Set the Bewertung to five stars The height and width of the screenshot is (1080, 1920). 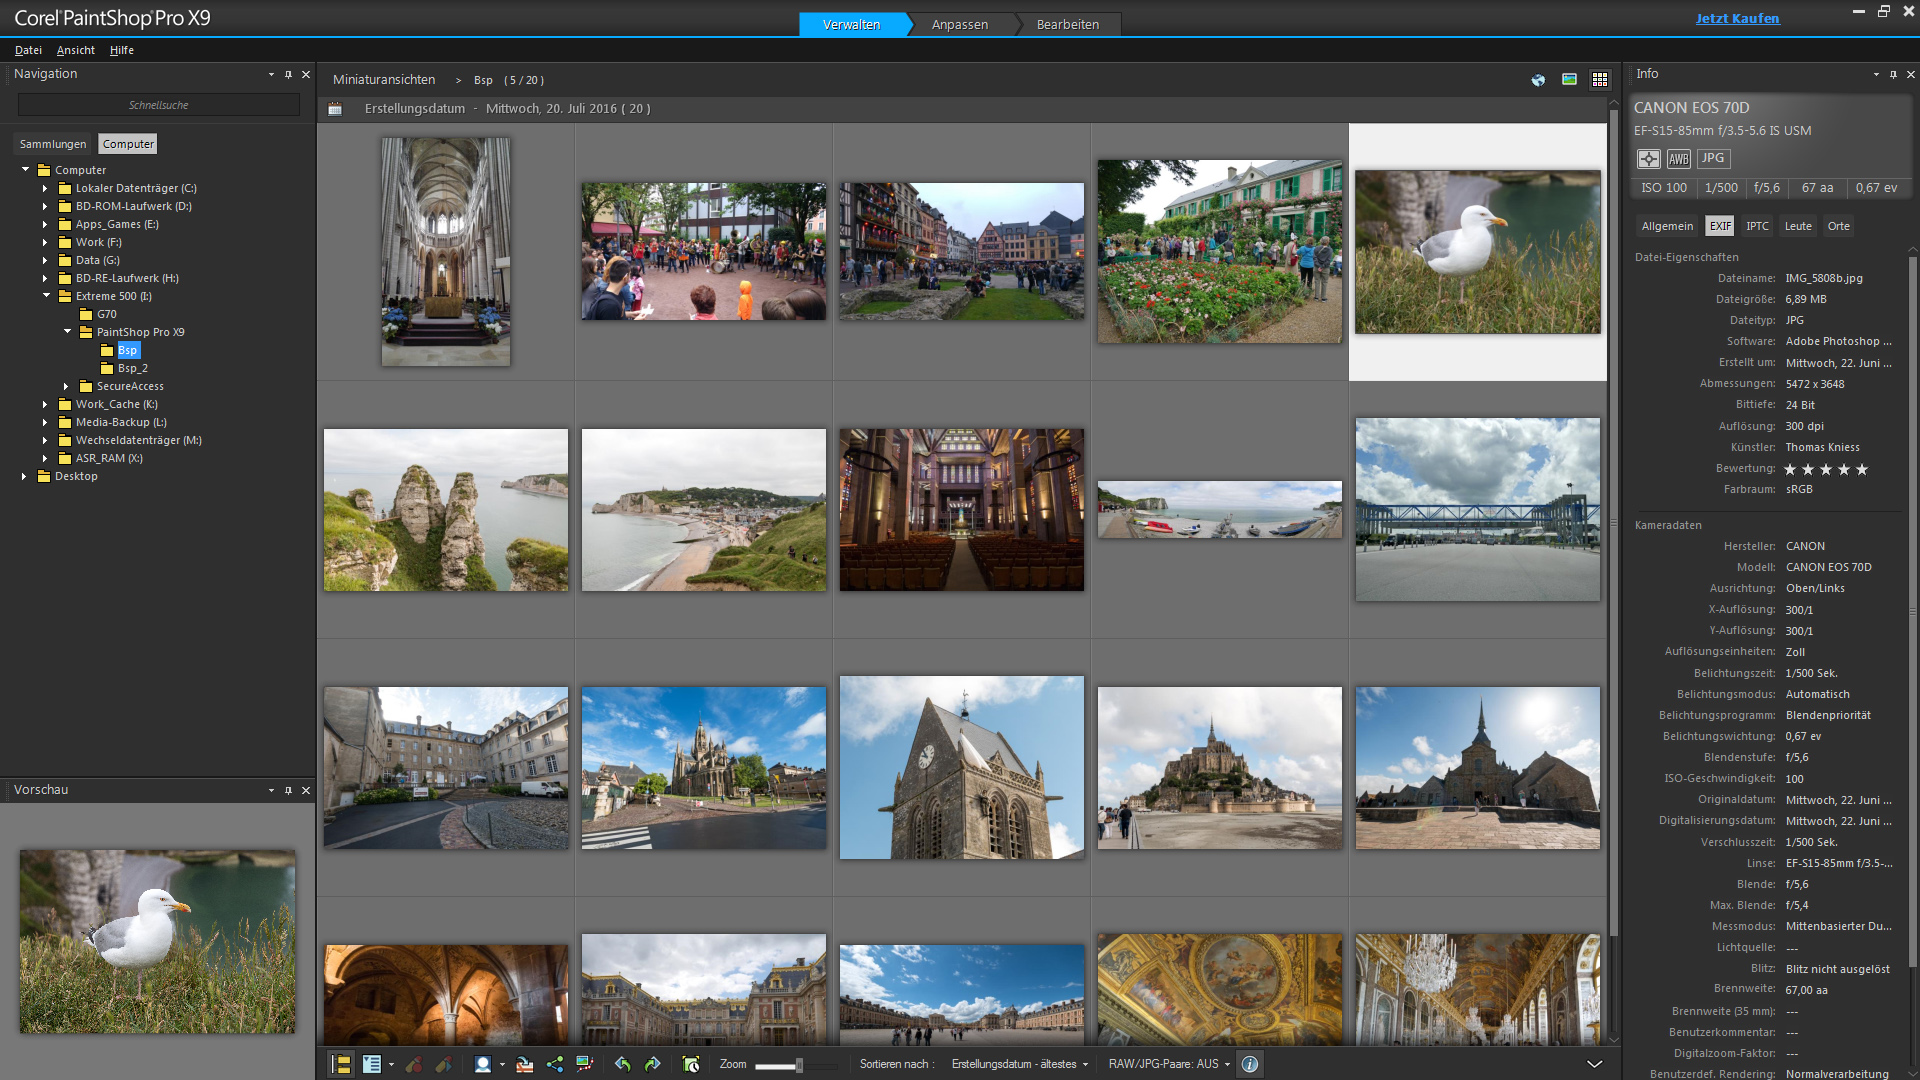tap(1862, 469)
